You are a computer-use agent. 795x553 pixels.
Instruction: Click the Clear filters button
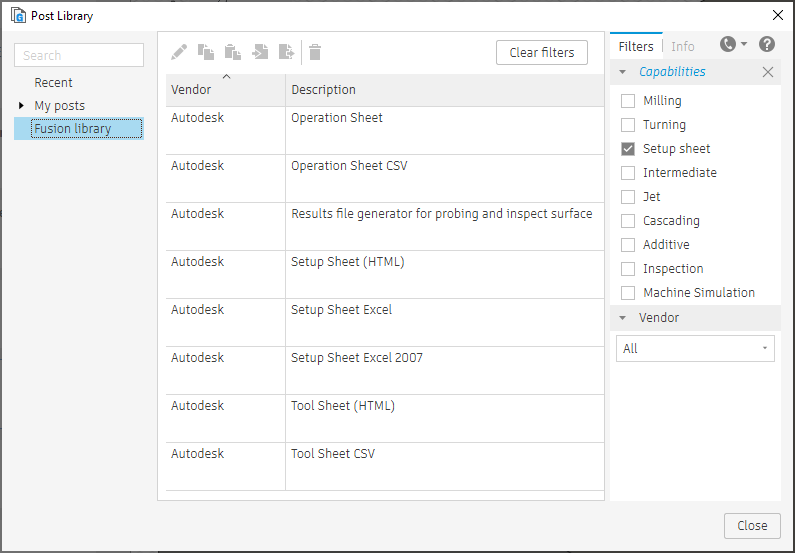click(541, 52)
